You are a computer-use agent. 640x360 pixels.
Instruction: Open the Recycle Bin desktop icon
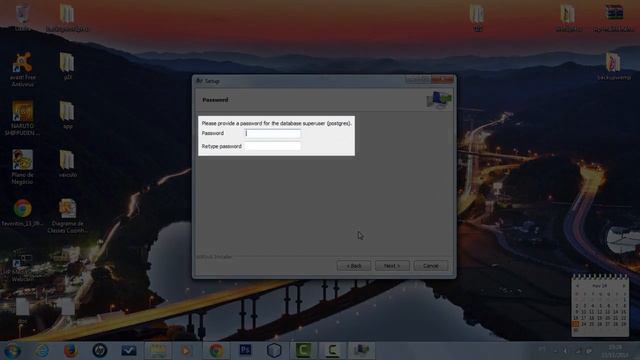point(22,17)
